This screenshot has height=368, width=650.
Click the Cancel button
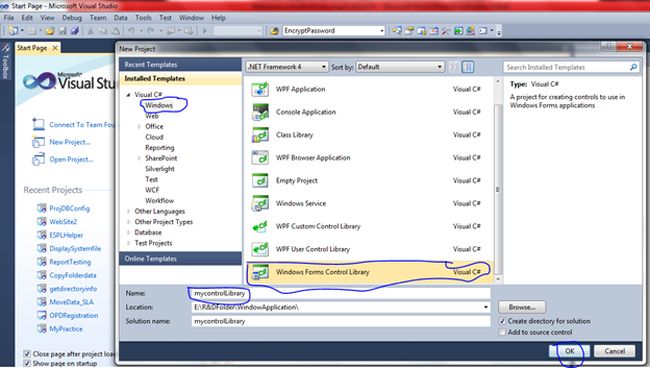614,351
